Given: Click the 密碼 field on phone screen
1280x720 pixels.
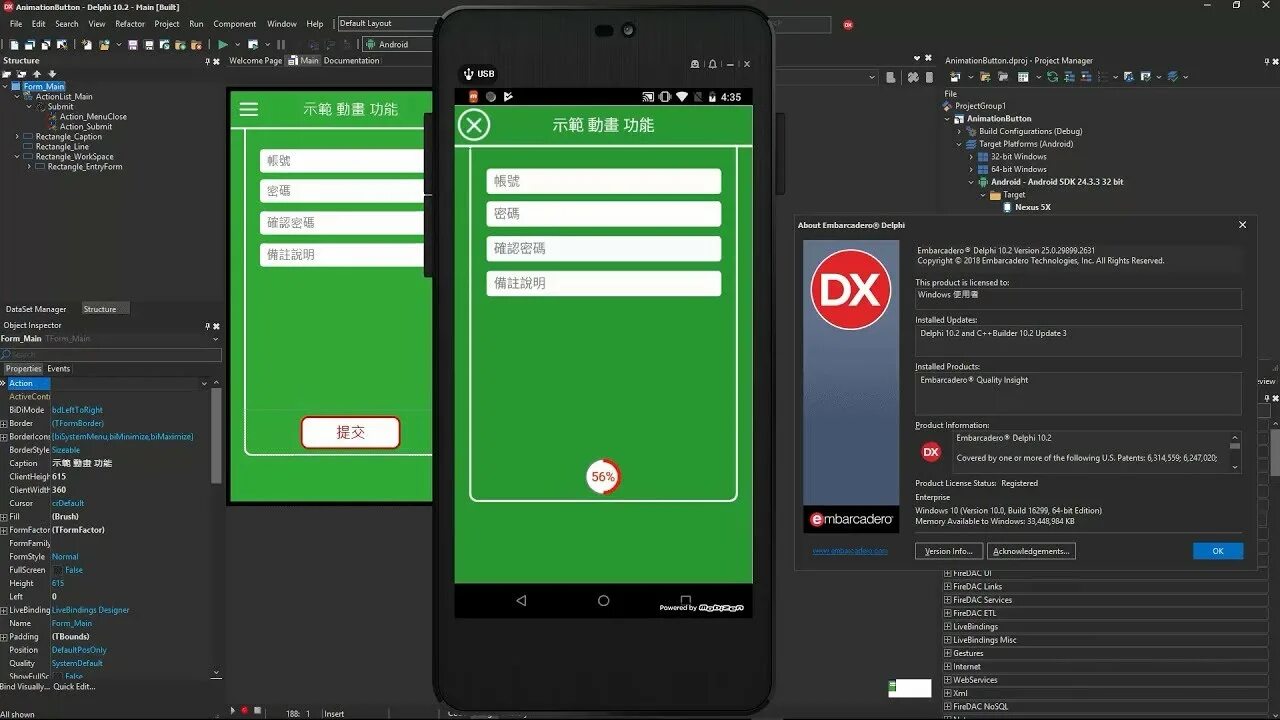Looking at the screenshot, I should pos(604,214).
